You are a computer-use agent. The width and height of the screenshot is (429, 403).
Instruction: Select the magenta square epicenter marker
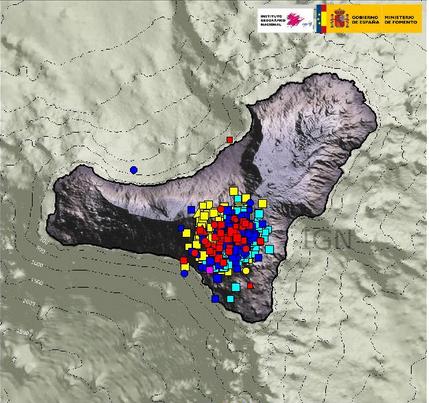coord(209,270)
